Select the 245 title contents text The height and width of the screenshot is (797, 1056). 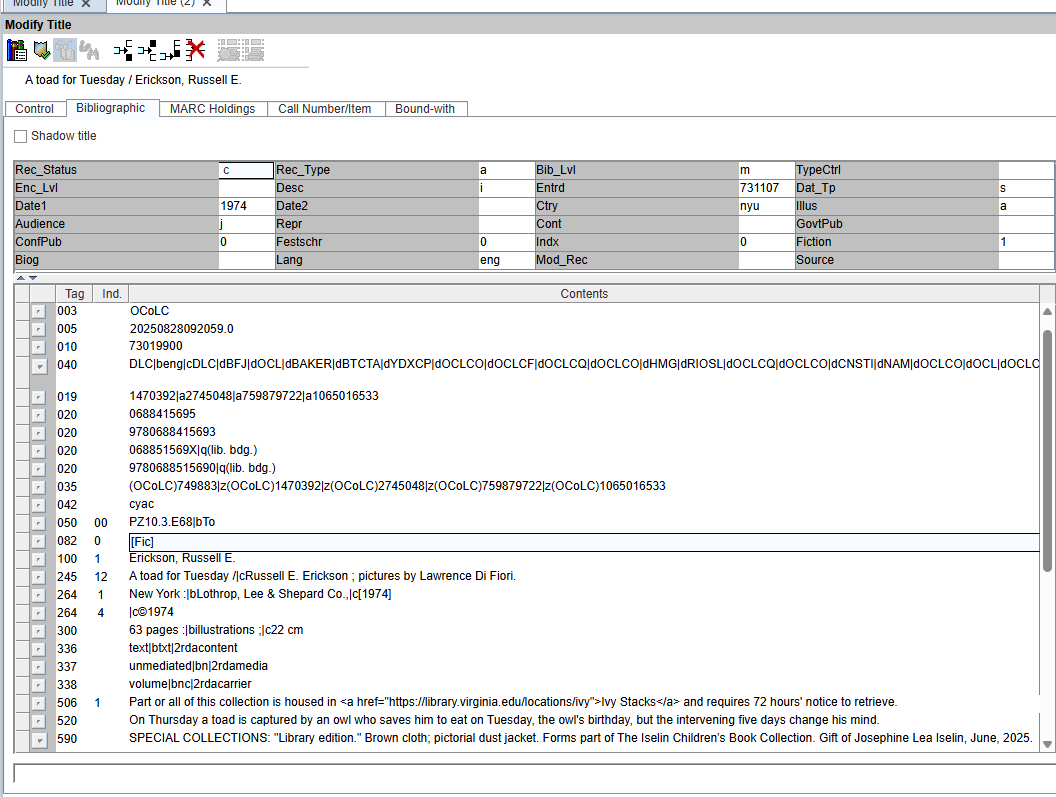323,576
